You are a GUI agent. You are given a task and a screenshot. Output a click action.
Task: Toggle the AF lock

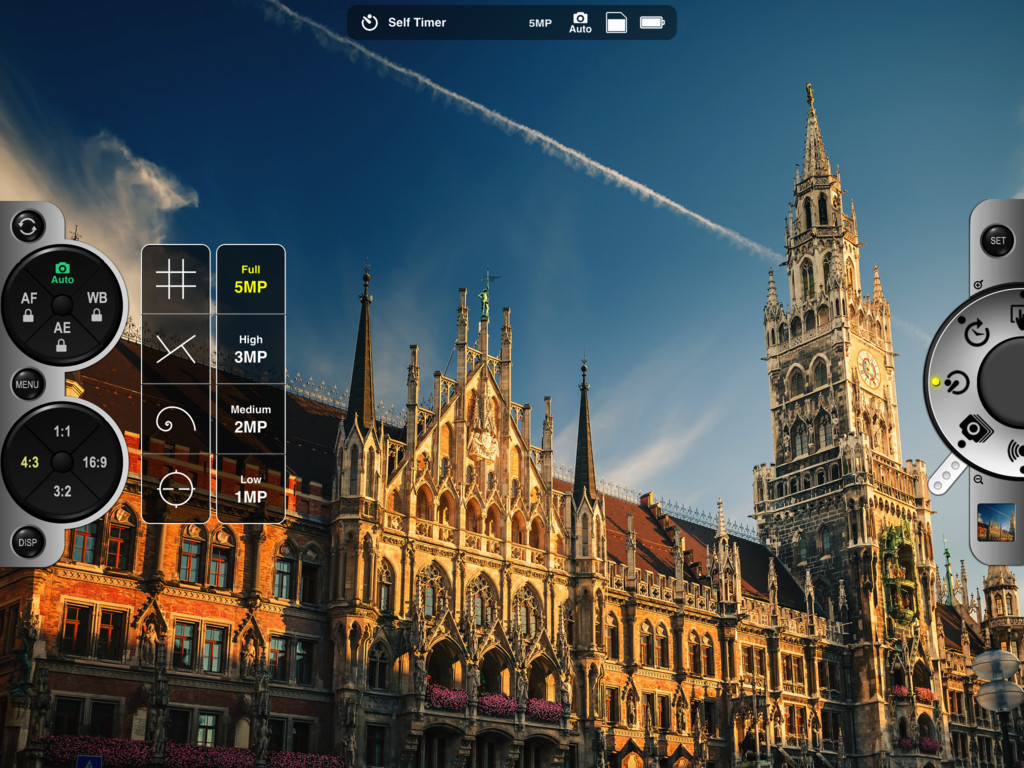tap(29, 305)
